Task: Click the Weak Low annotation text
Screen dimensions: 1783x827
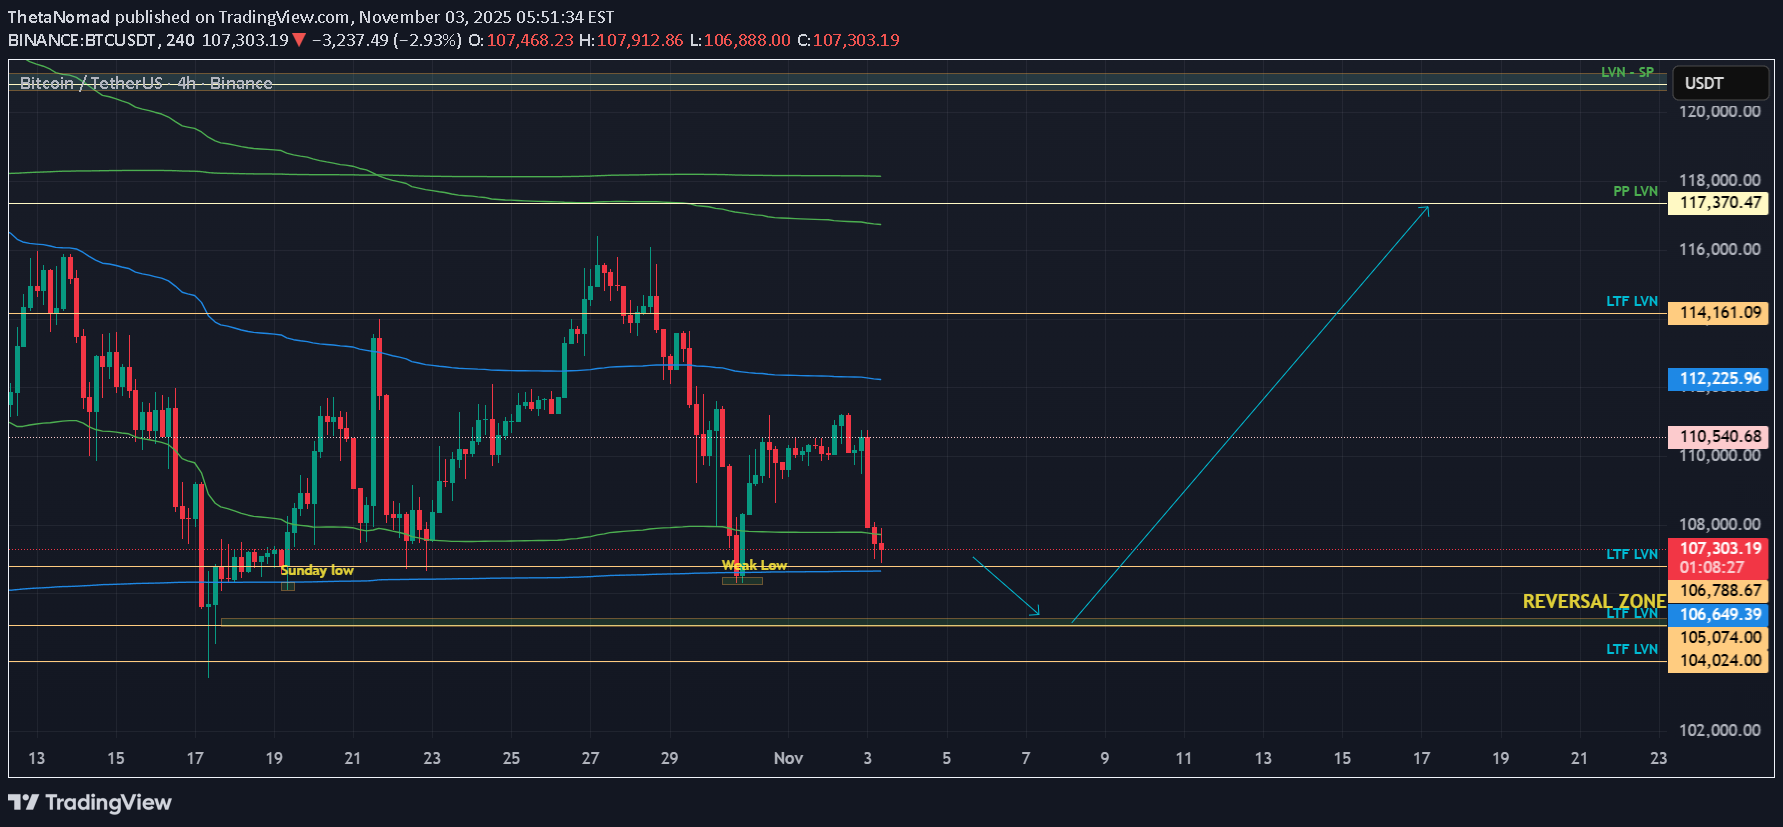Action: [754, 565]
